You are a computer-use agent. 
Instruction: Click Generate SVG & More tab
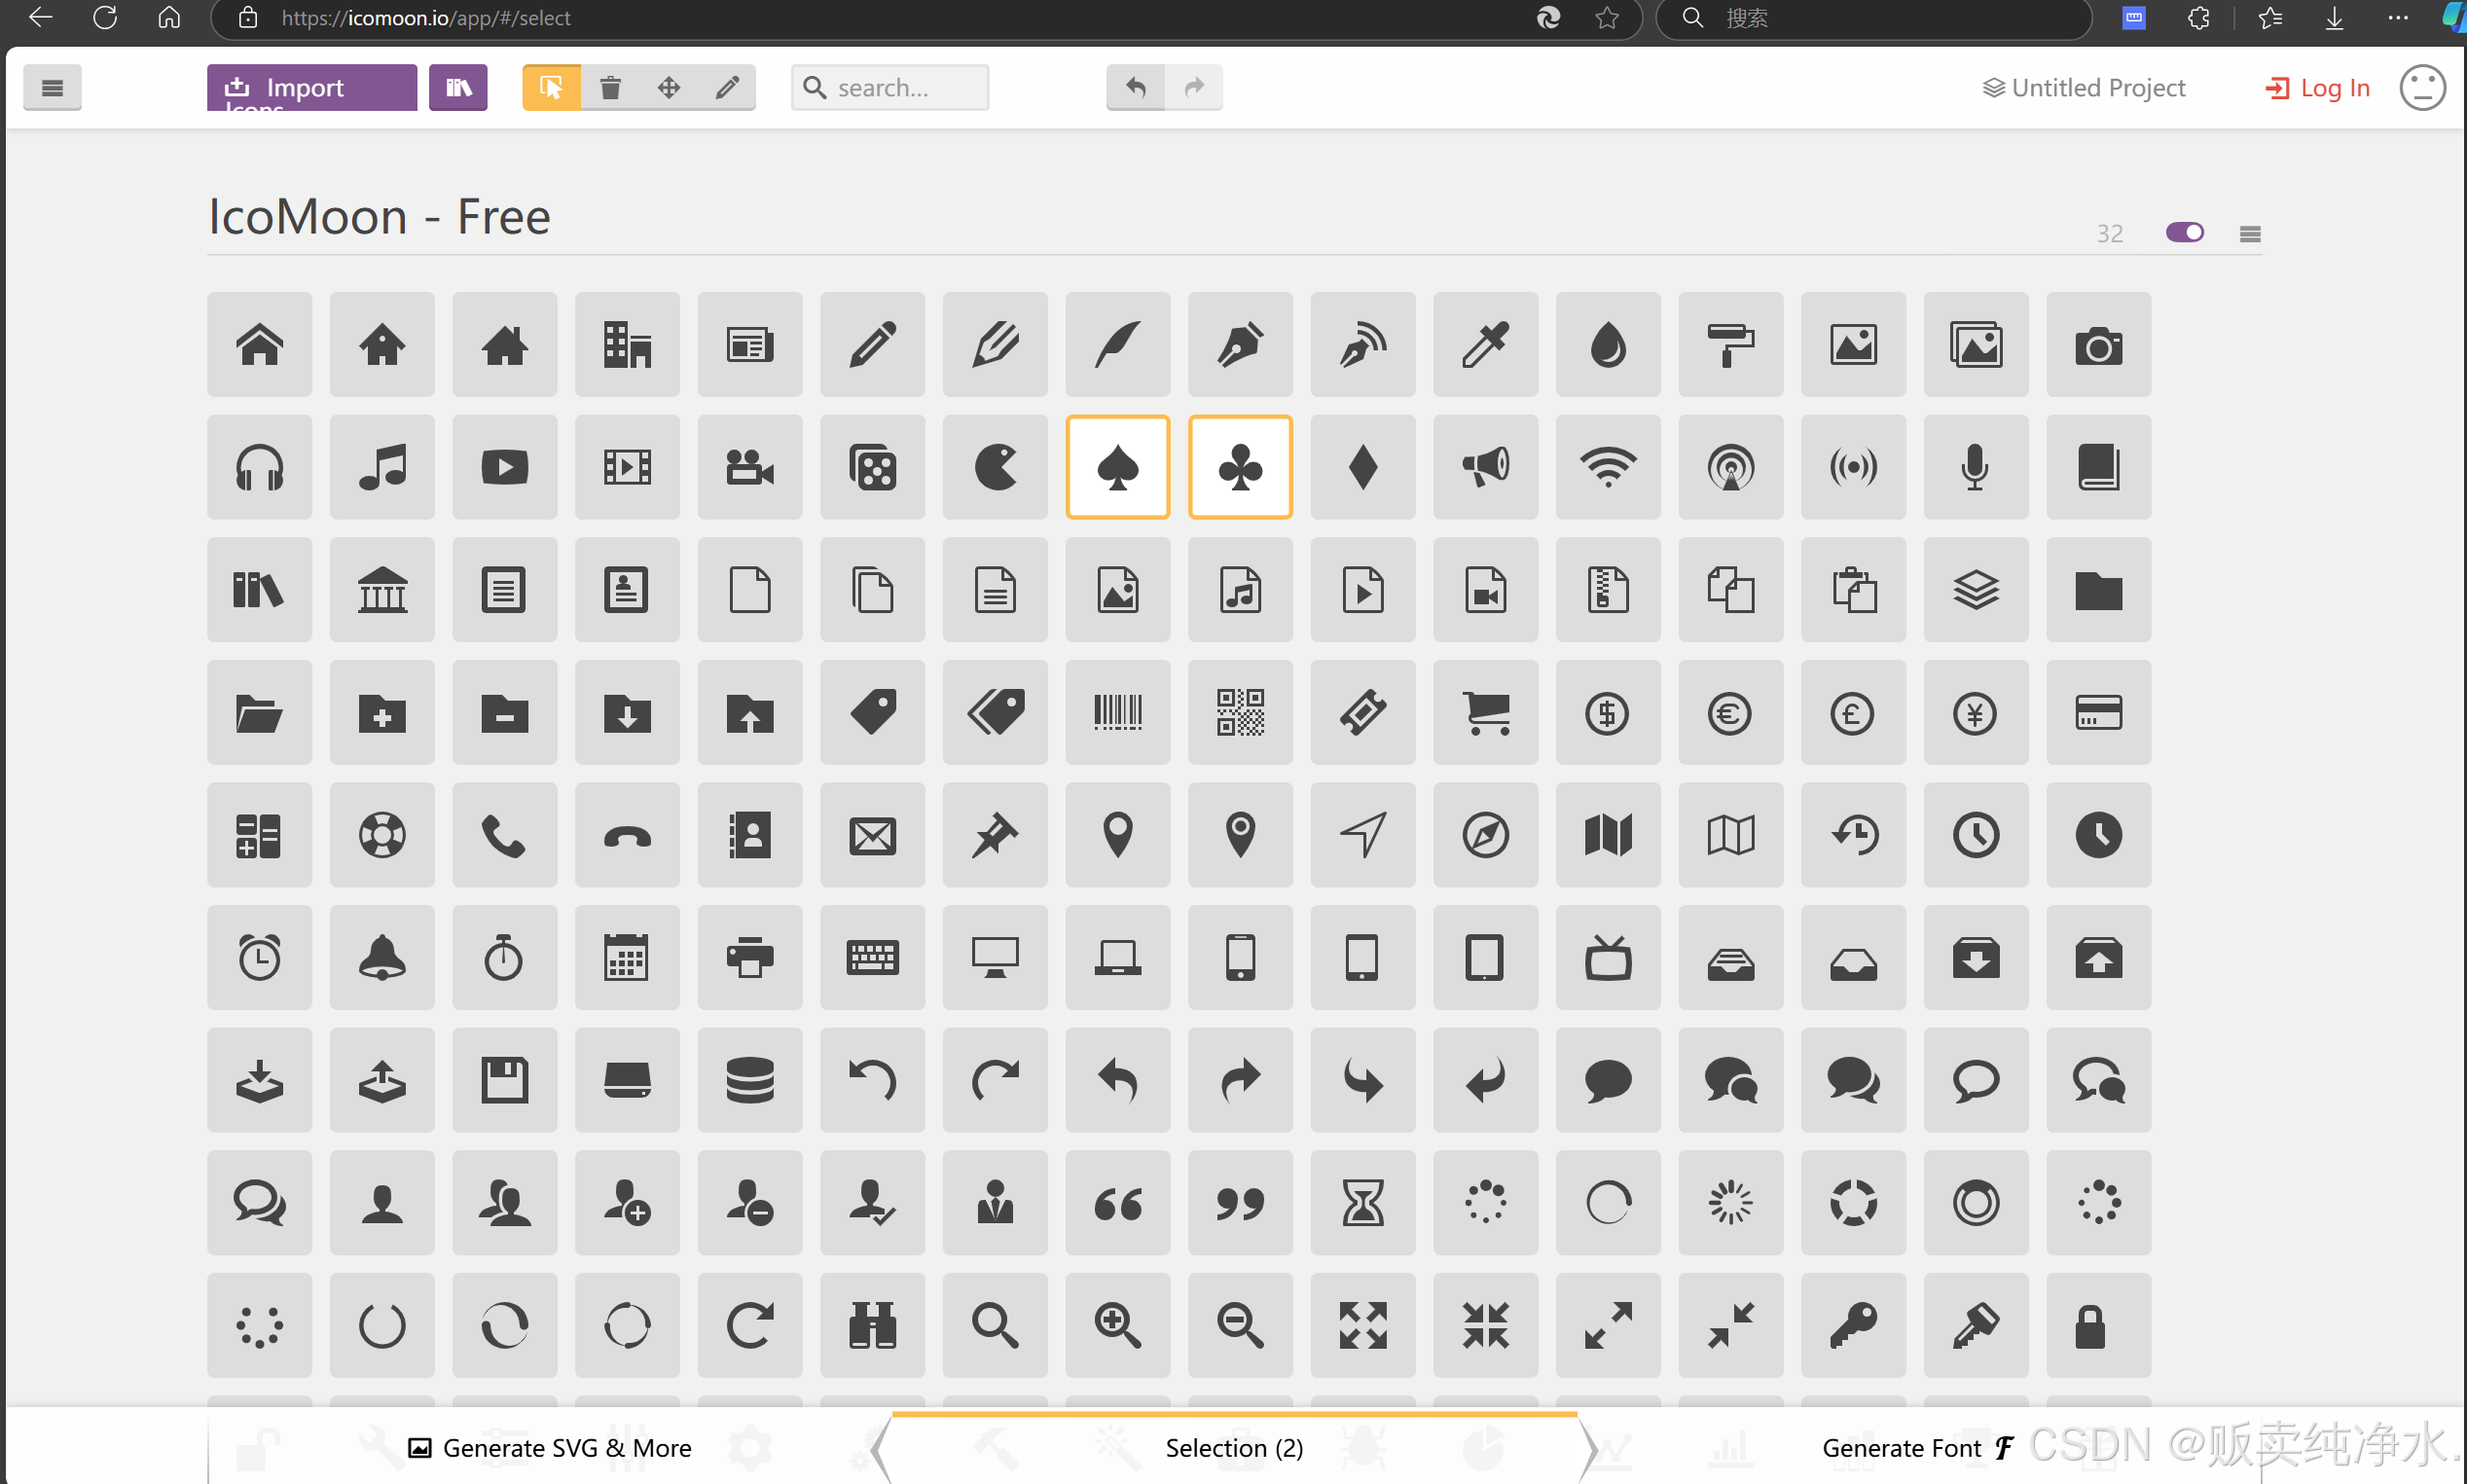[550, 1448]
